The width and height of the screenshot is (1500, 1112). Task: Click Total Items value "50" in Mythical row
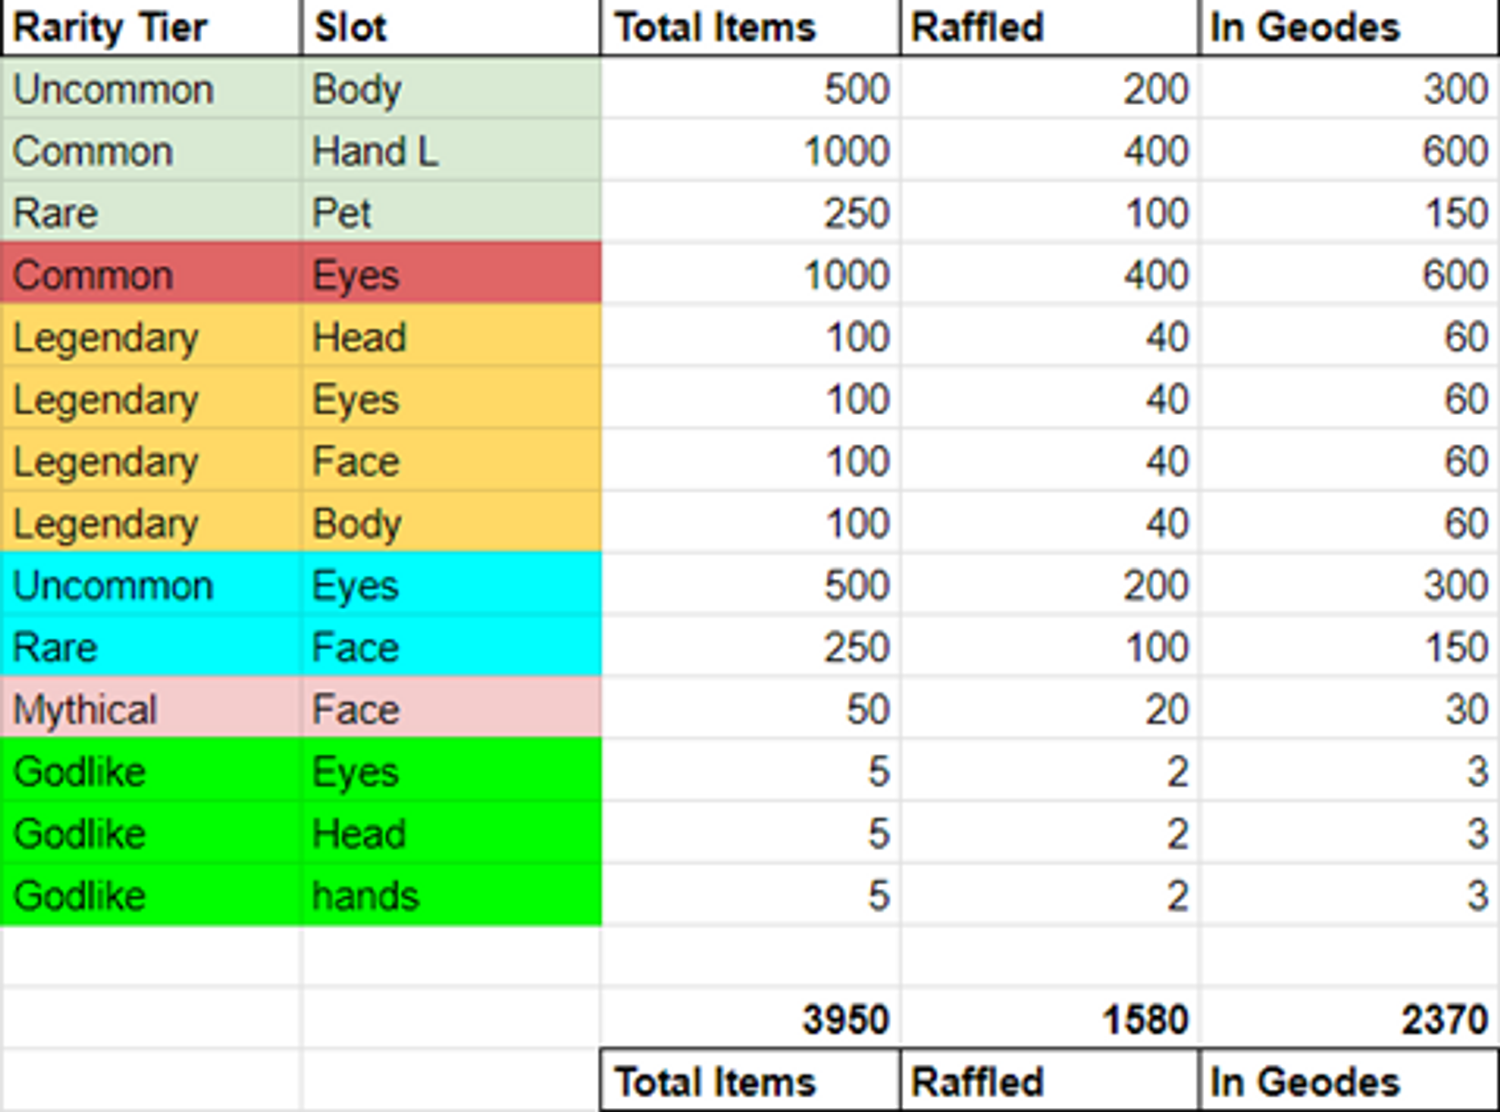tap(750, 709)
